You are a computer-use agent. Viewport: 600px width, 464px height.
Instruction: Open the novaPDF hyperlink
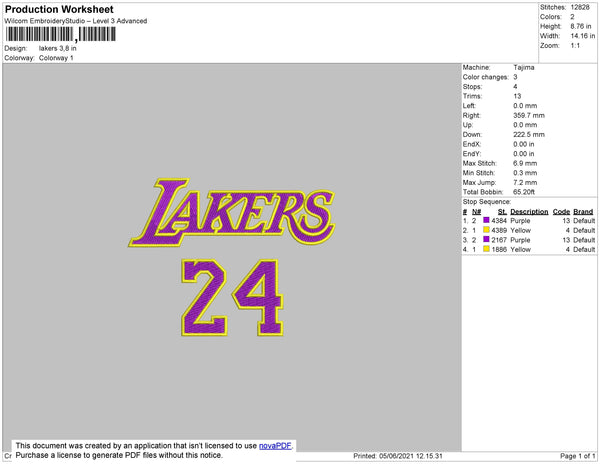[x=275, y=446]
